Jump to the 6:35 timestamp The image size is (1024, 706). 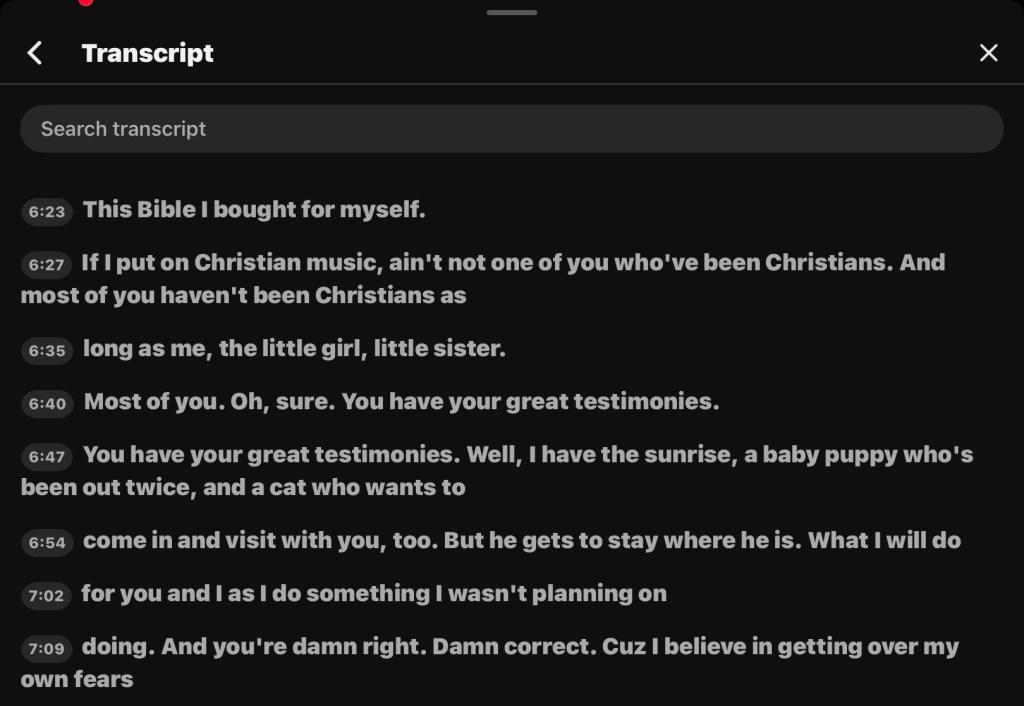coord(46,350)
